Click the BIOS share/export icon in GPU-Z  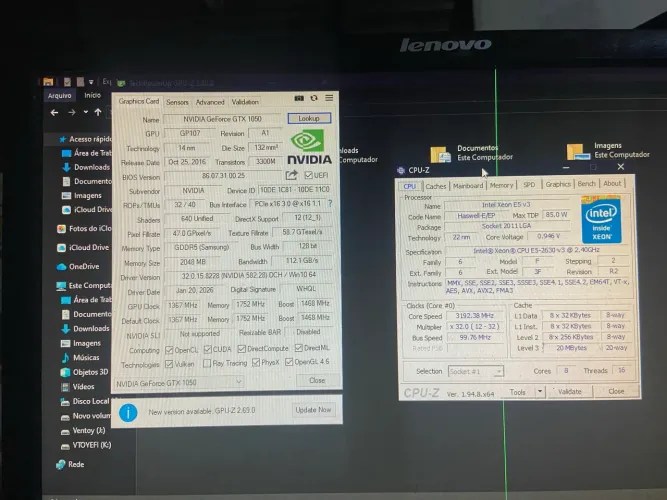(x=291, y=175)
